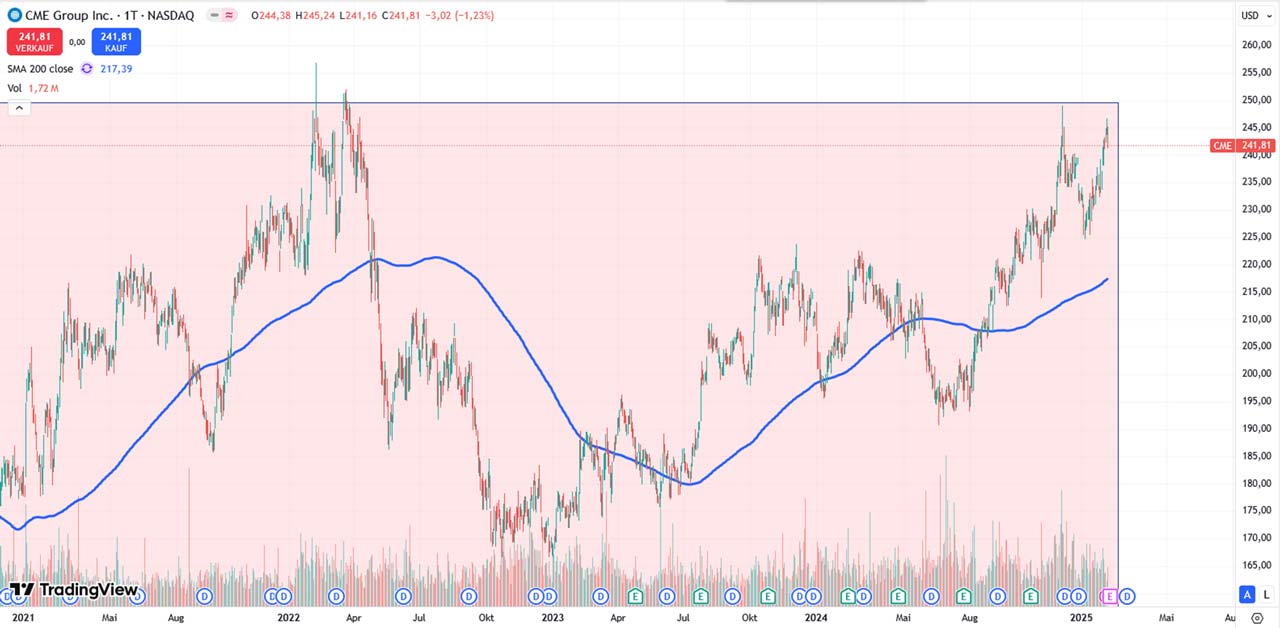Click the earnings E marker at July 2023
The image size is (1280, 628).
click(701, 597)
